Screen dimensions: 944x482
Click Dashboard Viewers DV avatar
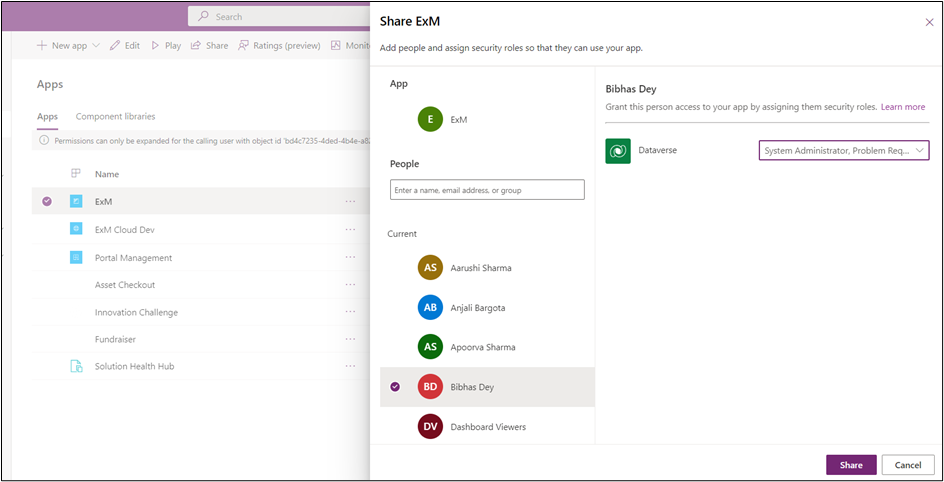pyautogui.click(x=430, y=427)
